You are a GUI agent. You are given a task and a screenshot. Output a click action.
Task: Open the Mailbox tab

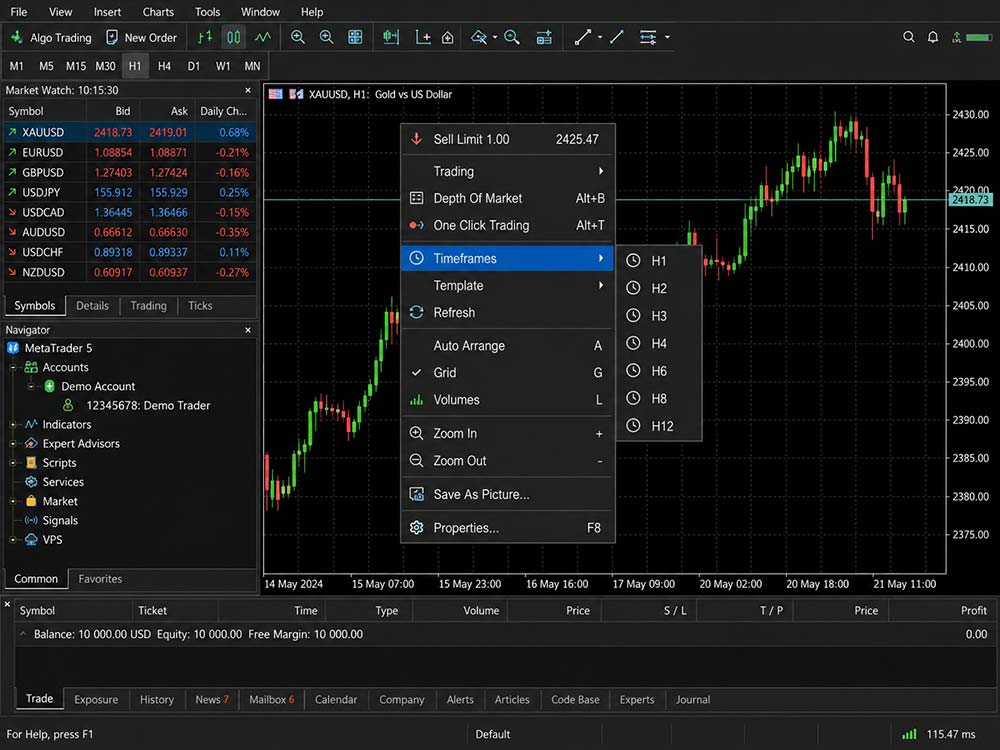click(272, 700)
